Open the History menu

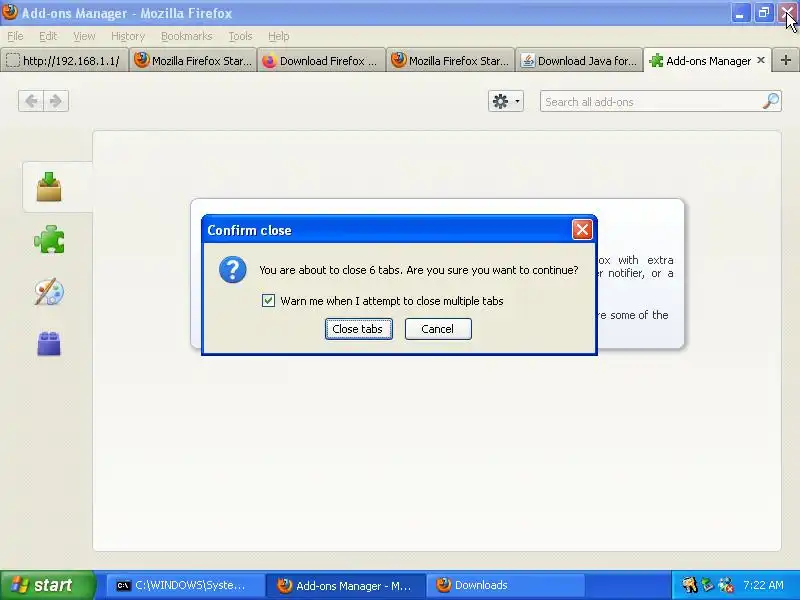[x=128, y=36]
